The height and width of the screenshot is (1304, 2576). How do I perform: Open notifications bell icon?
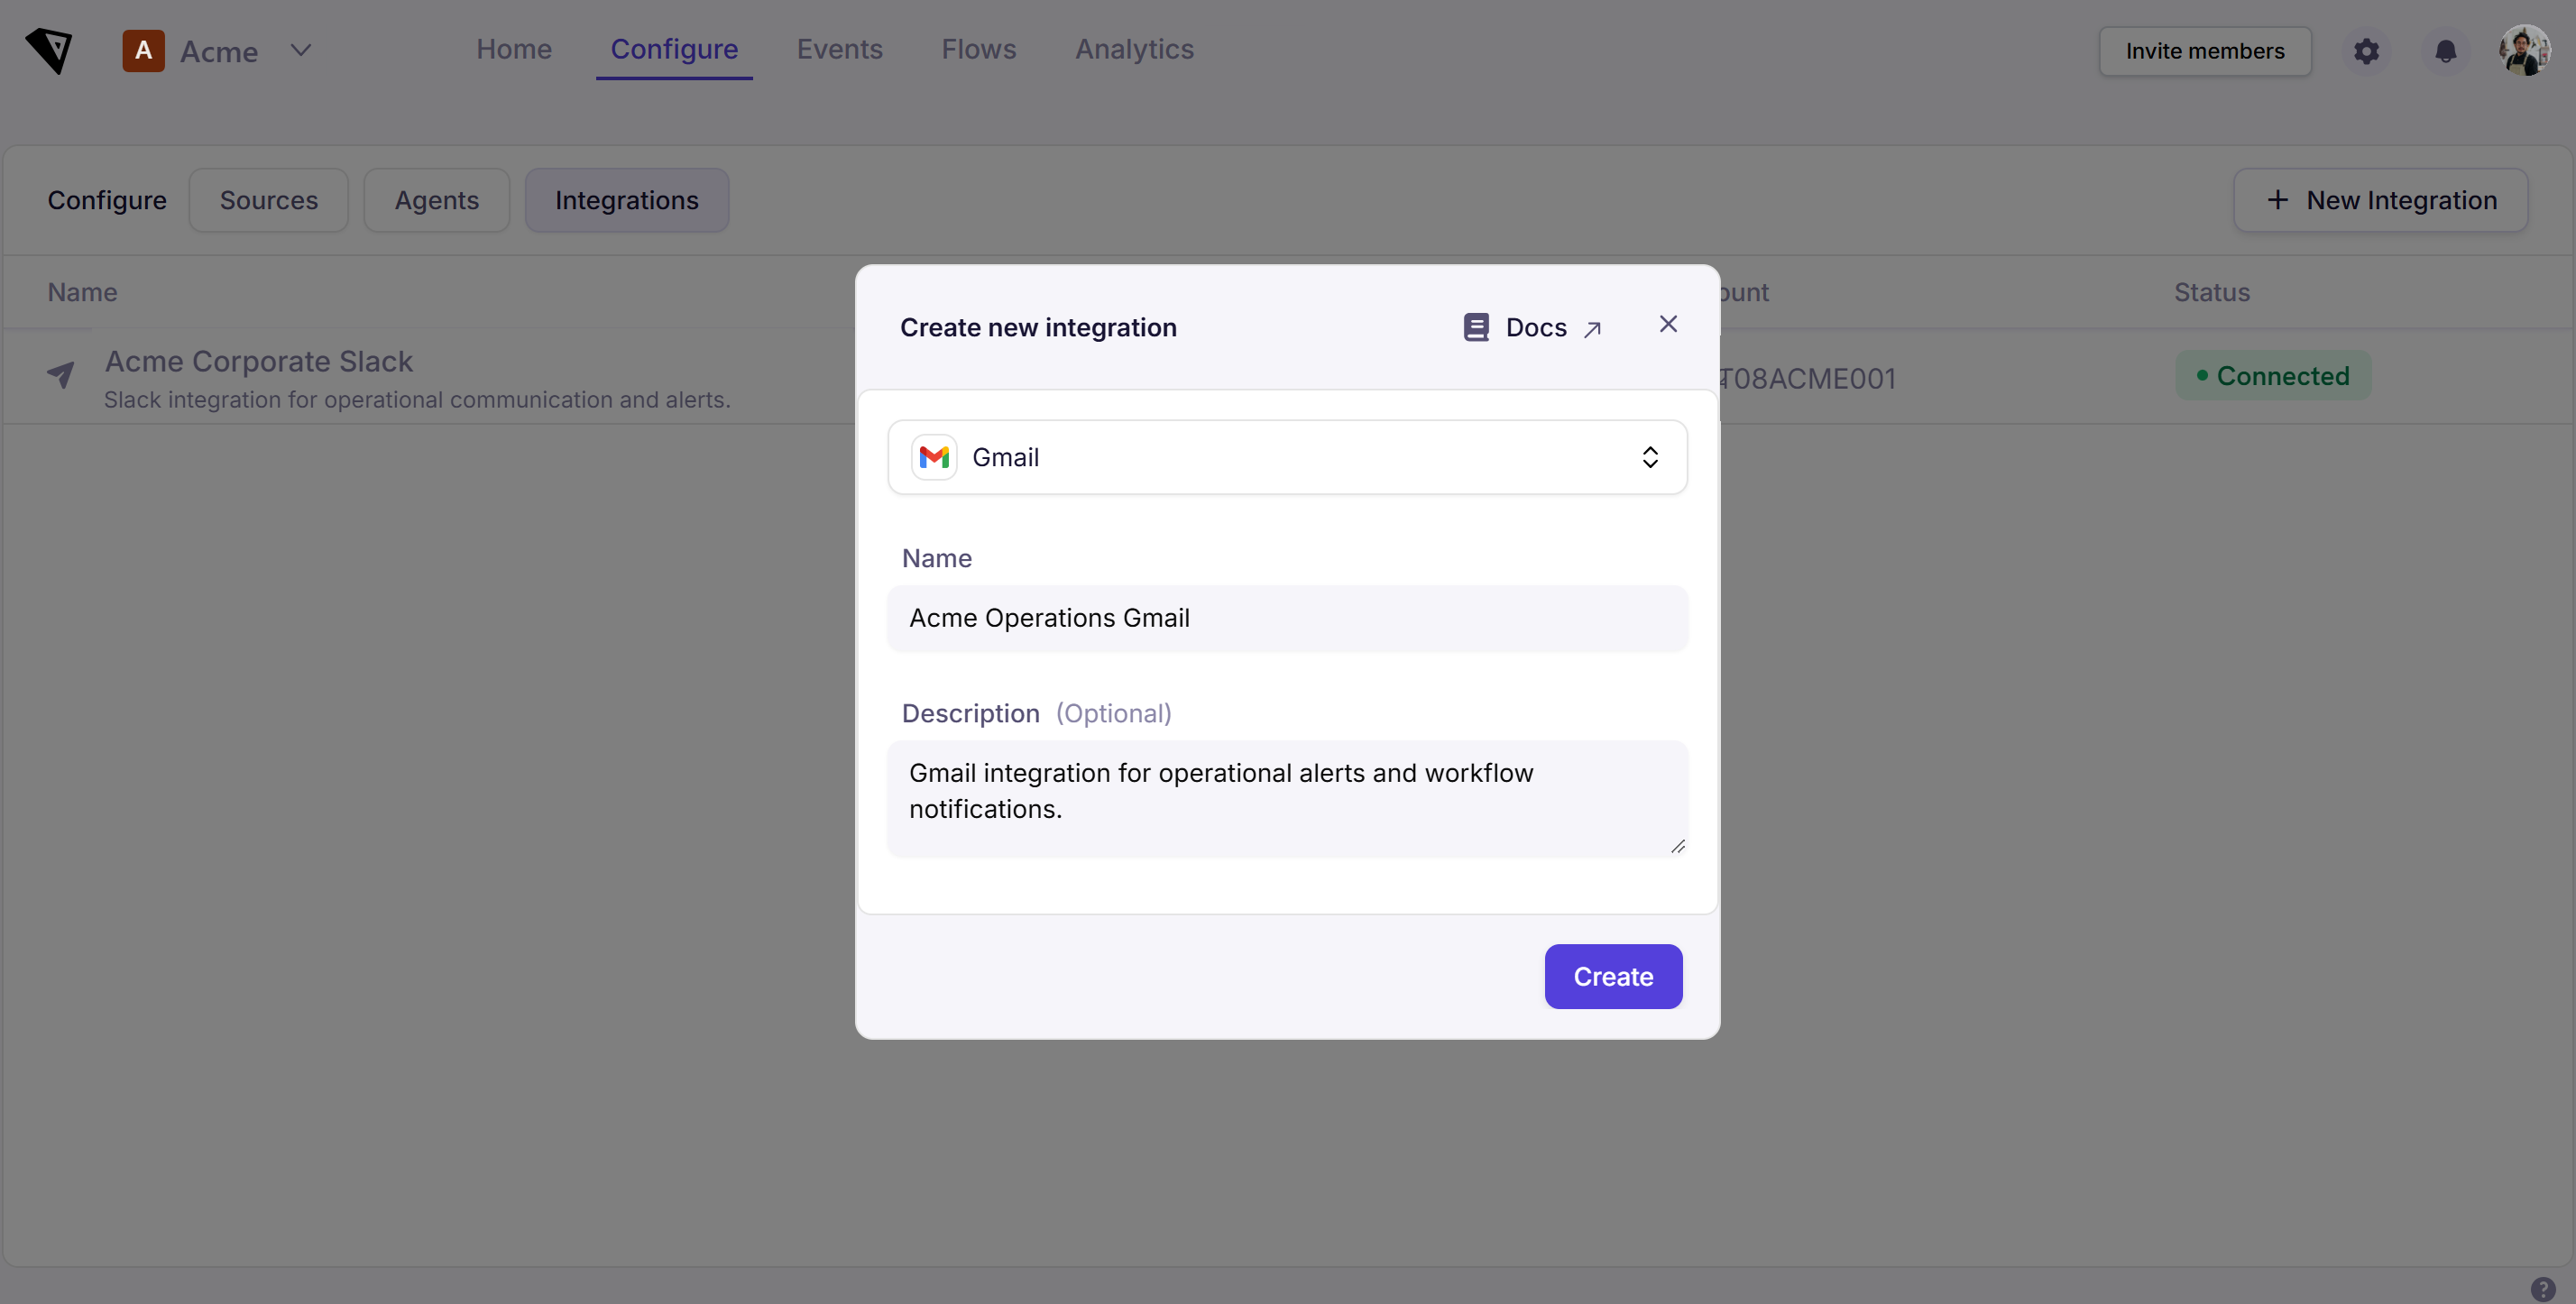(x=2445, y=51)
